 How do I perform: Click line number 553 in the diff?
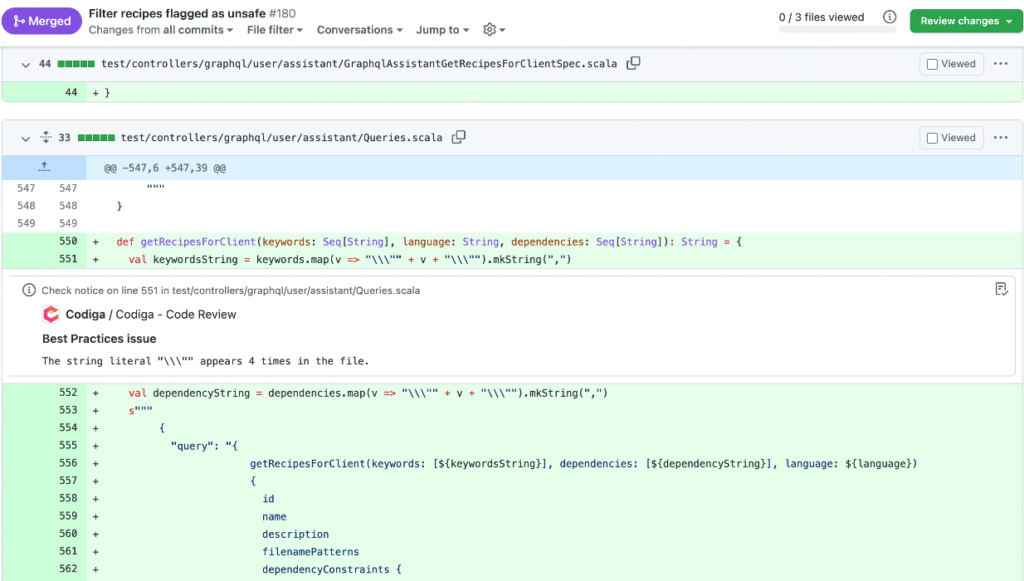point(68,410)
